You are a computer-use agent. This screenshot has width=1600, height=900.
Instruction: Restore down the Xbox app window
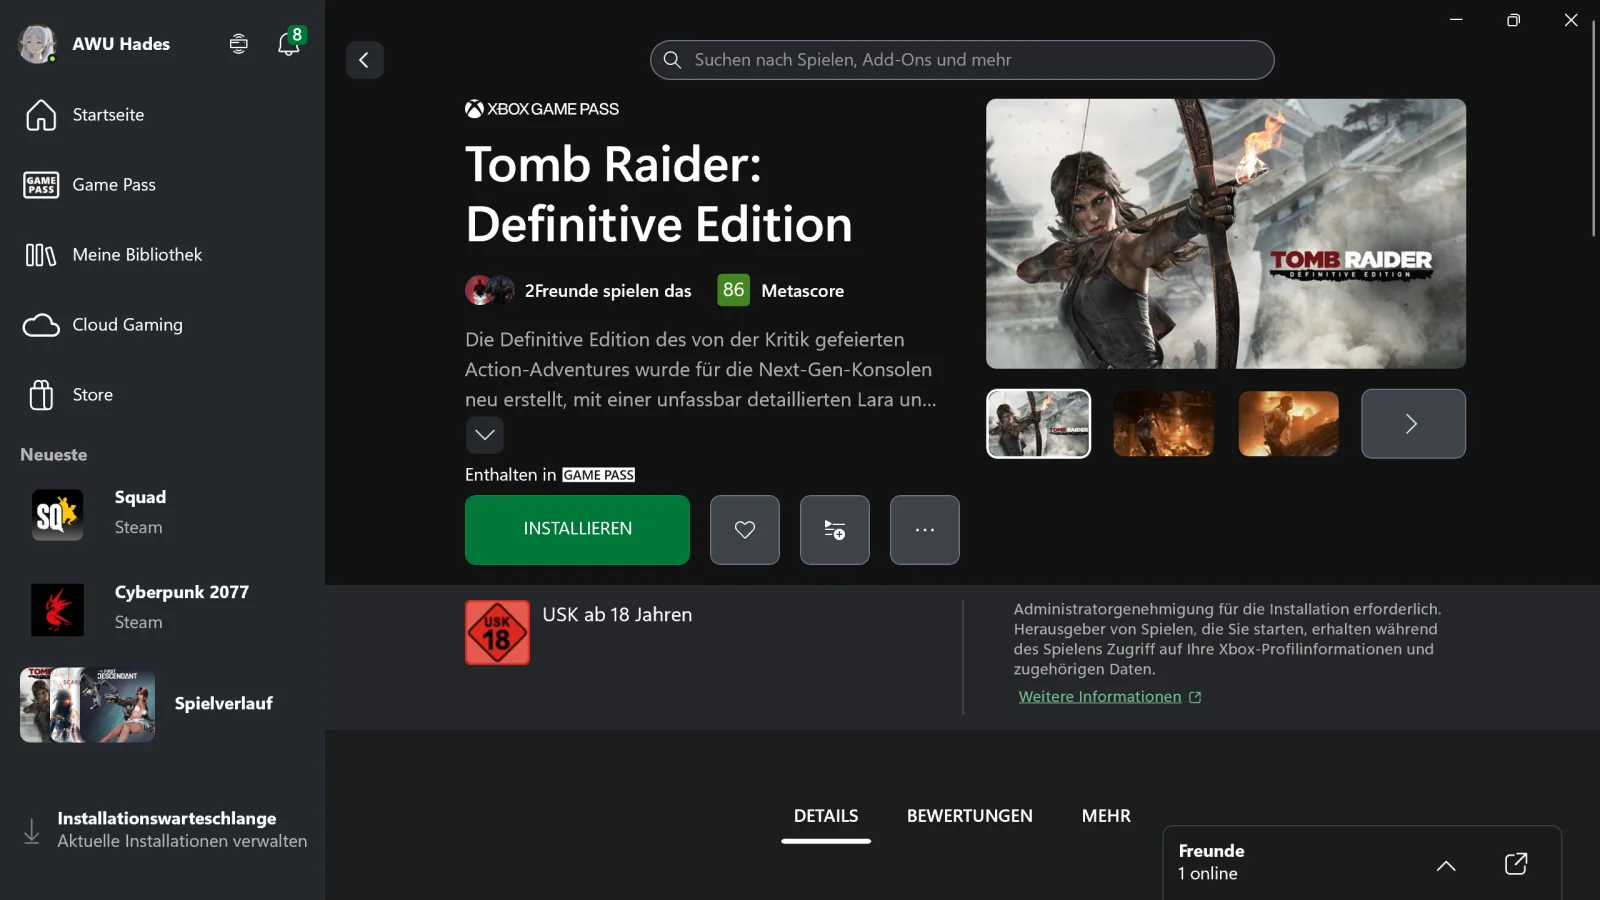coord(1514,20)
